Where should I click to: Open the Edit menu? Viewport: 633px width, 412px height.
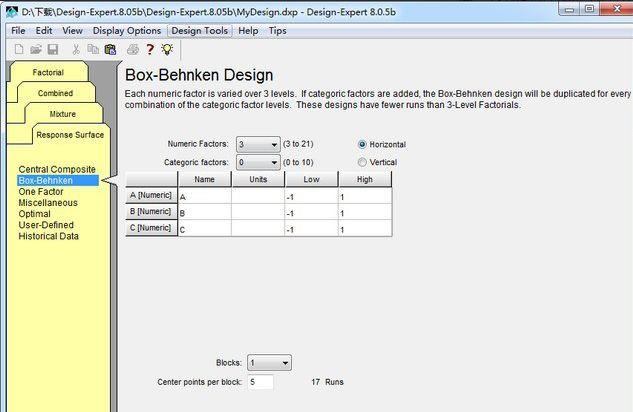point(44,31)
